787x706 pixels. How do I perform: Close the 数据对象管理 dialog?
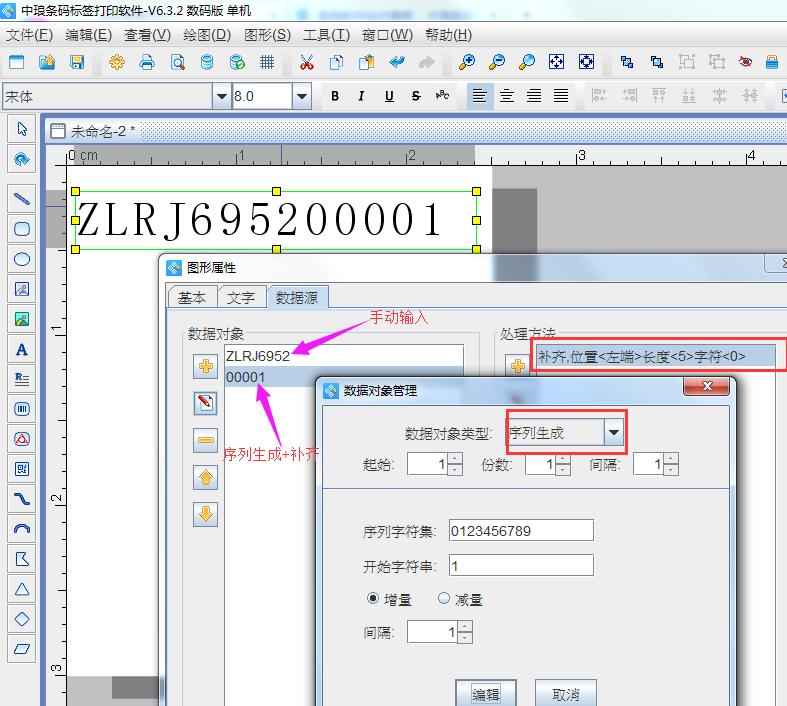coord(707,385)
